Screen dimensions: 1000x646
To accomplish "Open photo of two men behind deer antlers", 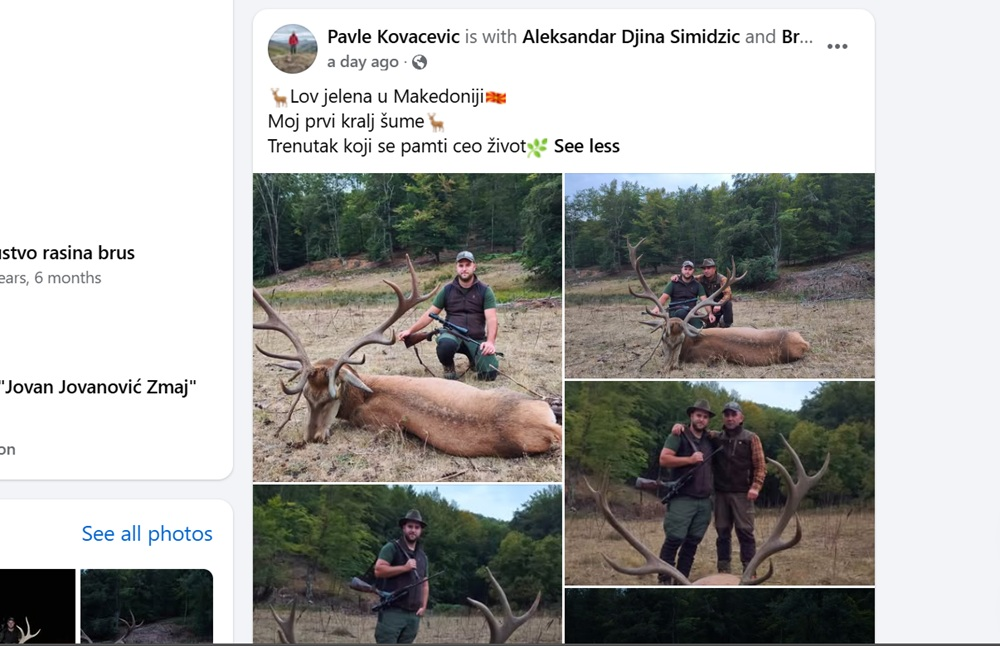I will [x=719, y=275].
